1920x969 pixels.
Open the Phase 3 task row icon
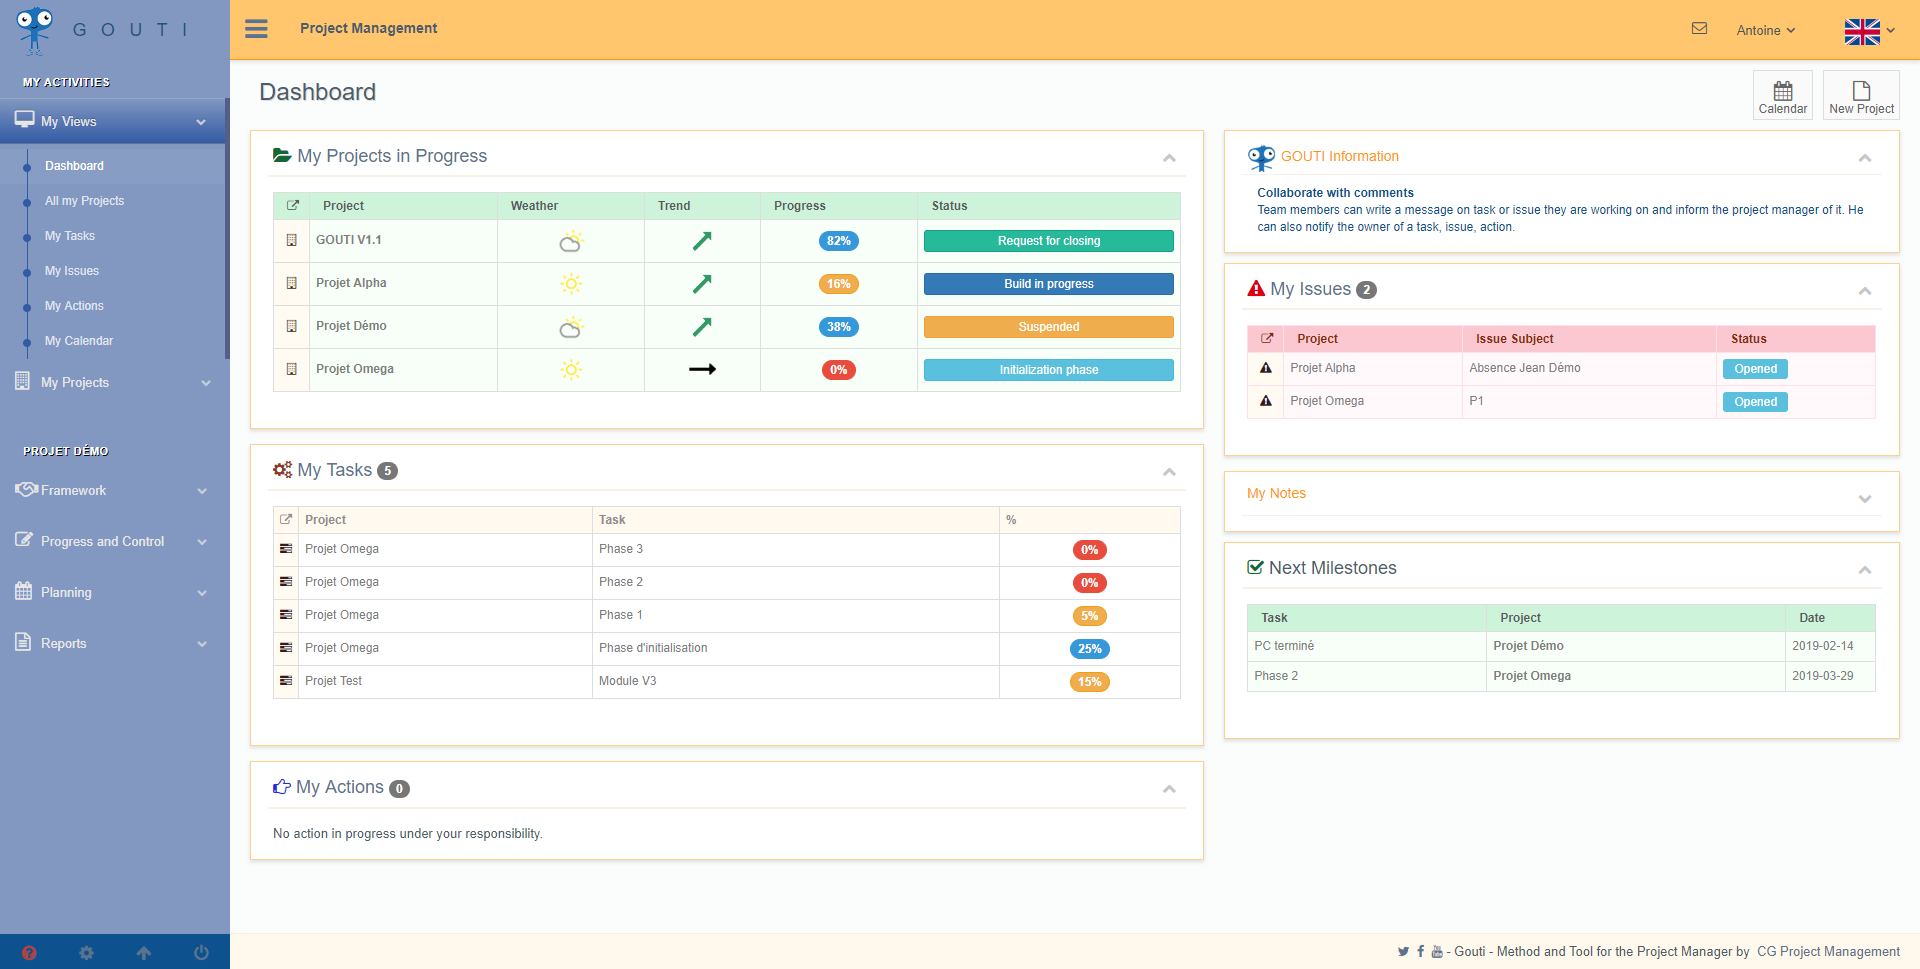pyautogui.click(x=286, y=549)
